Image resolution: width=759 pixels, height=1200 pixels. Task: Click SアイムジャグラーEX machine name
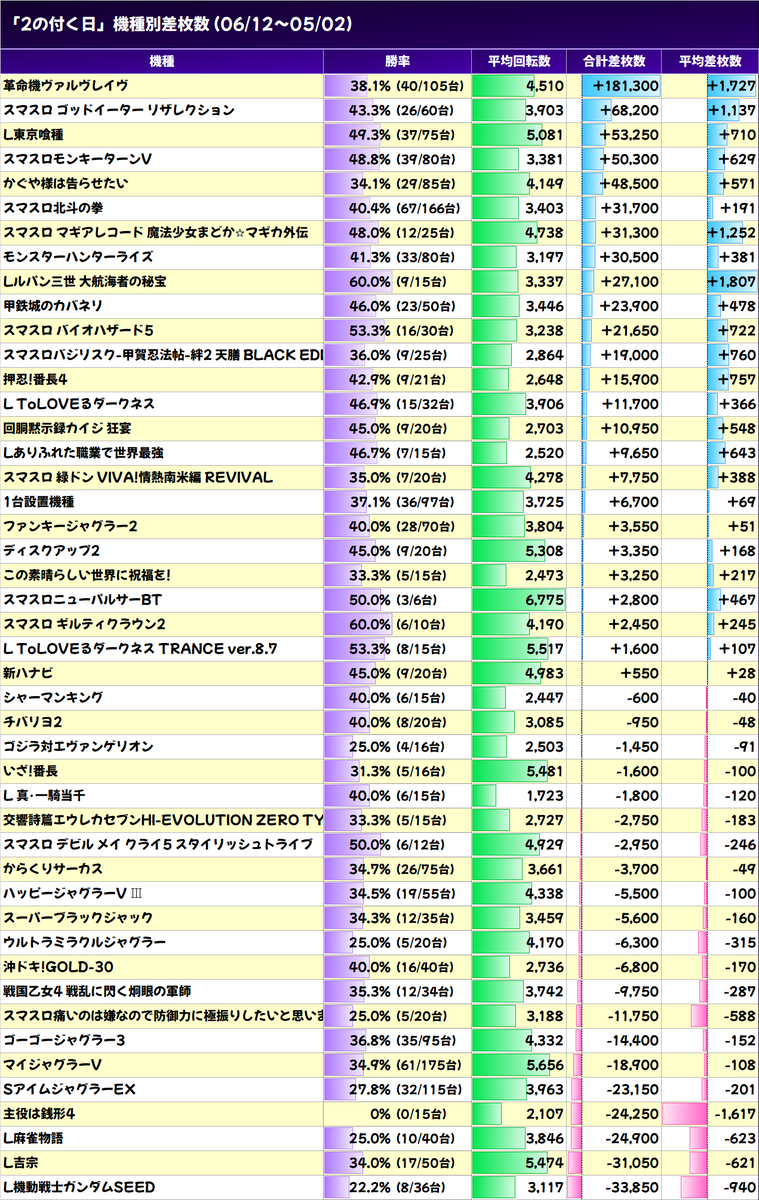69,1090
